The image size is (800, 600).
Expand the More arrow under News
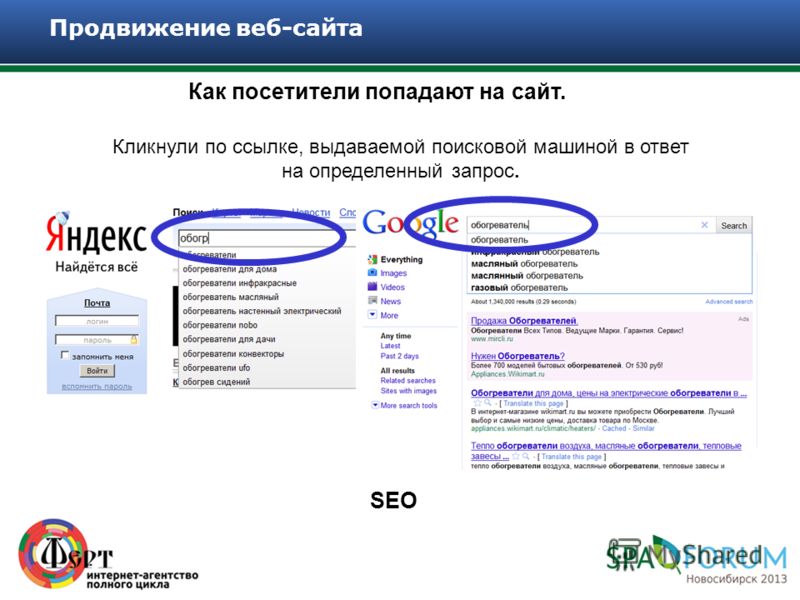point(372,315)
